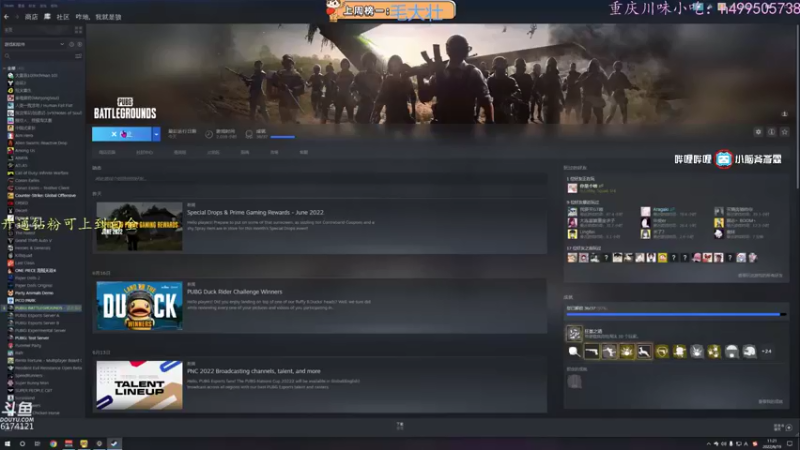Viewport: 800px width, 450px height.
Task: Select PICO PARK in the library list
Action: [25, 301]
